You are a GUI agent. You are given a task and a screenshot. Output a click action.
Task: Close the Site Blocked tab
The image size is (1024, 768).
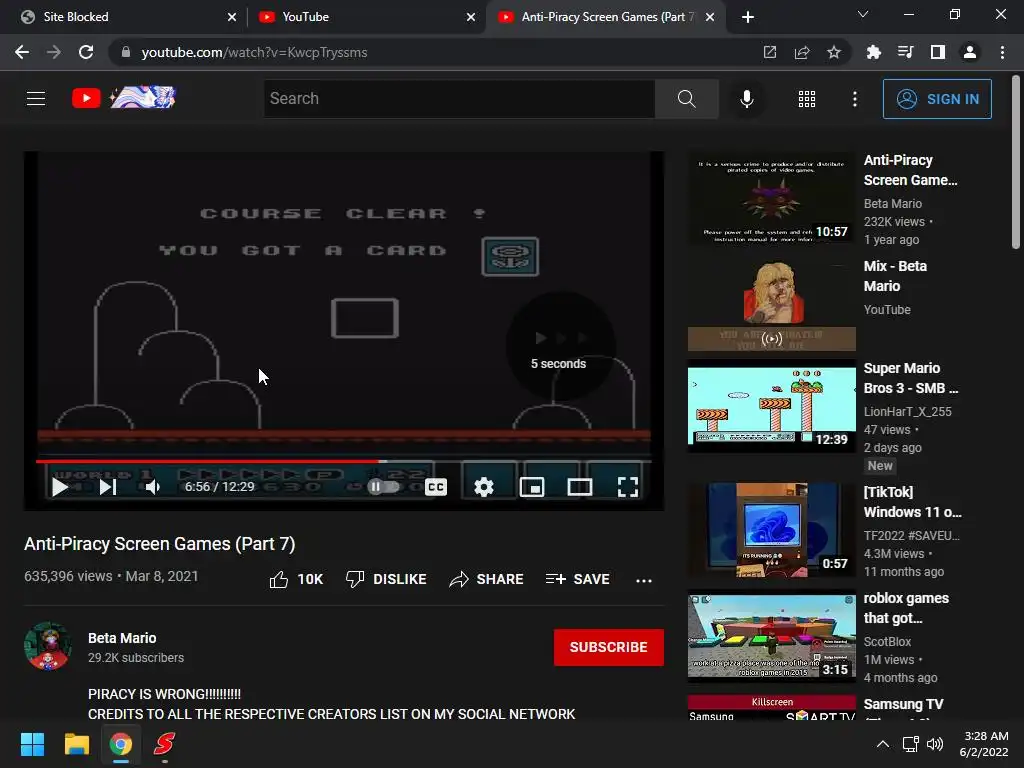pyautogui.click(x=232, y=17)
